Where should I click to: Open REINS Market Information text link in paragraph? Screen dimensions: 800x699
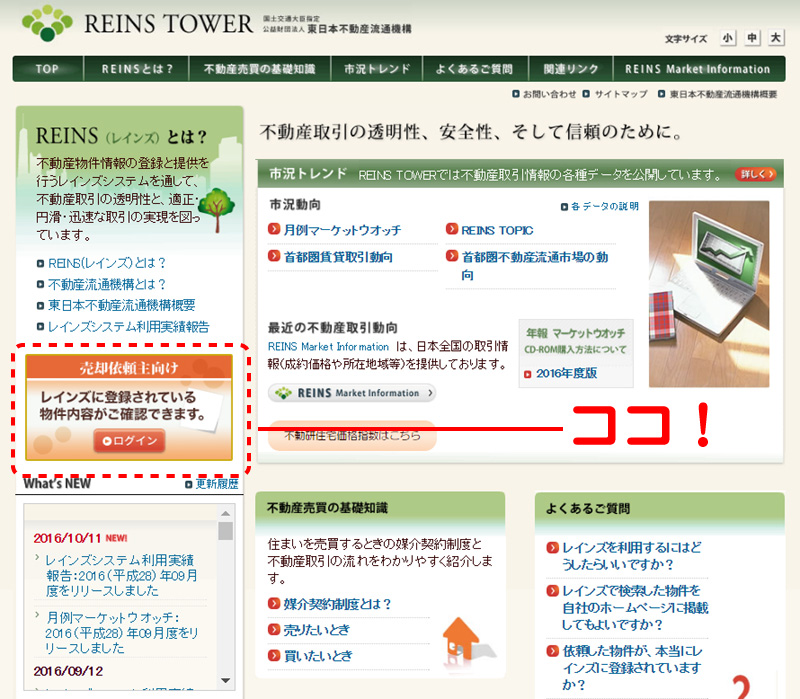[x=328, y=346]
